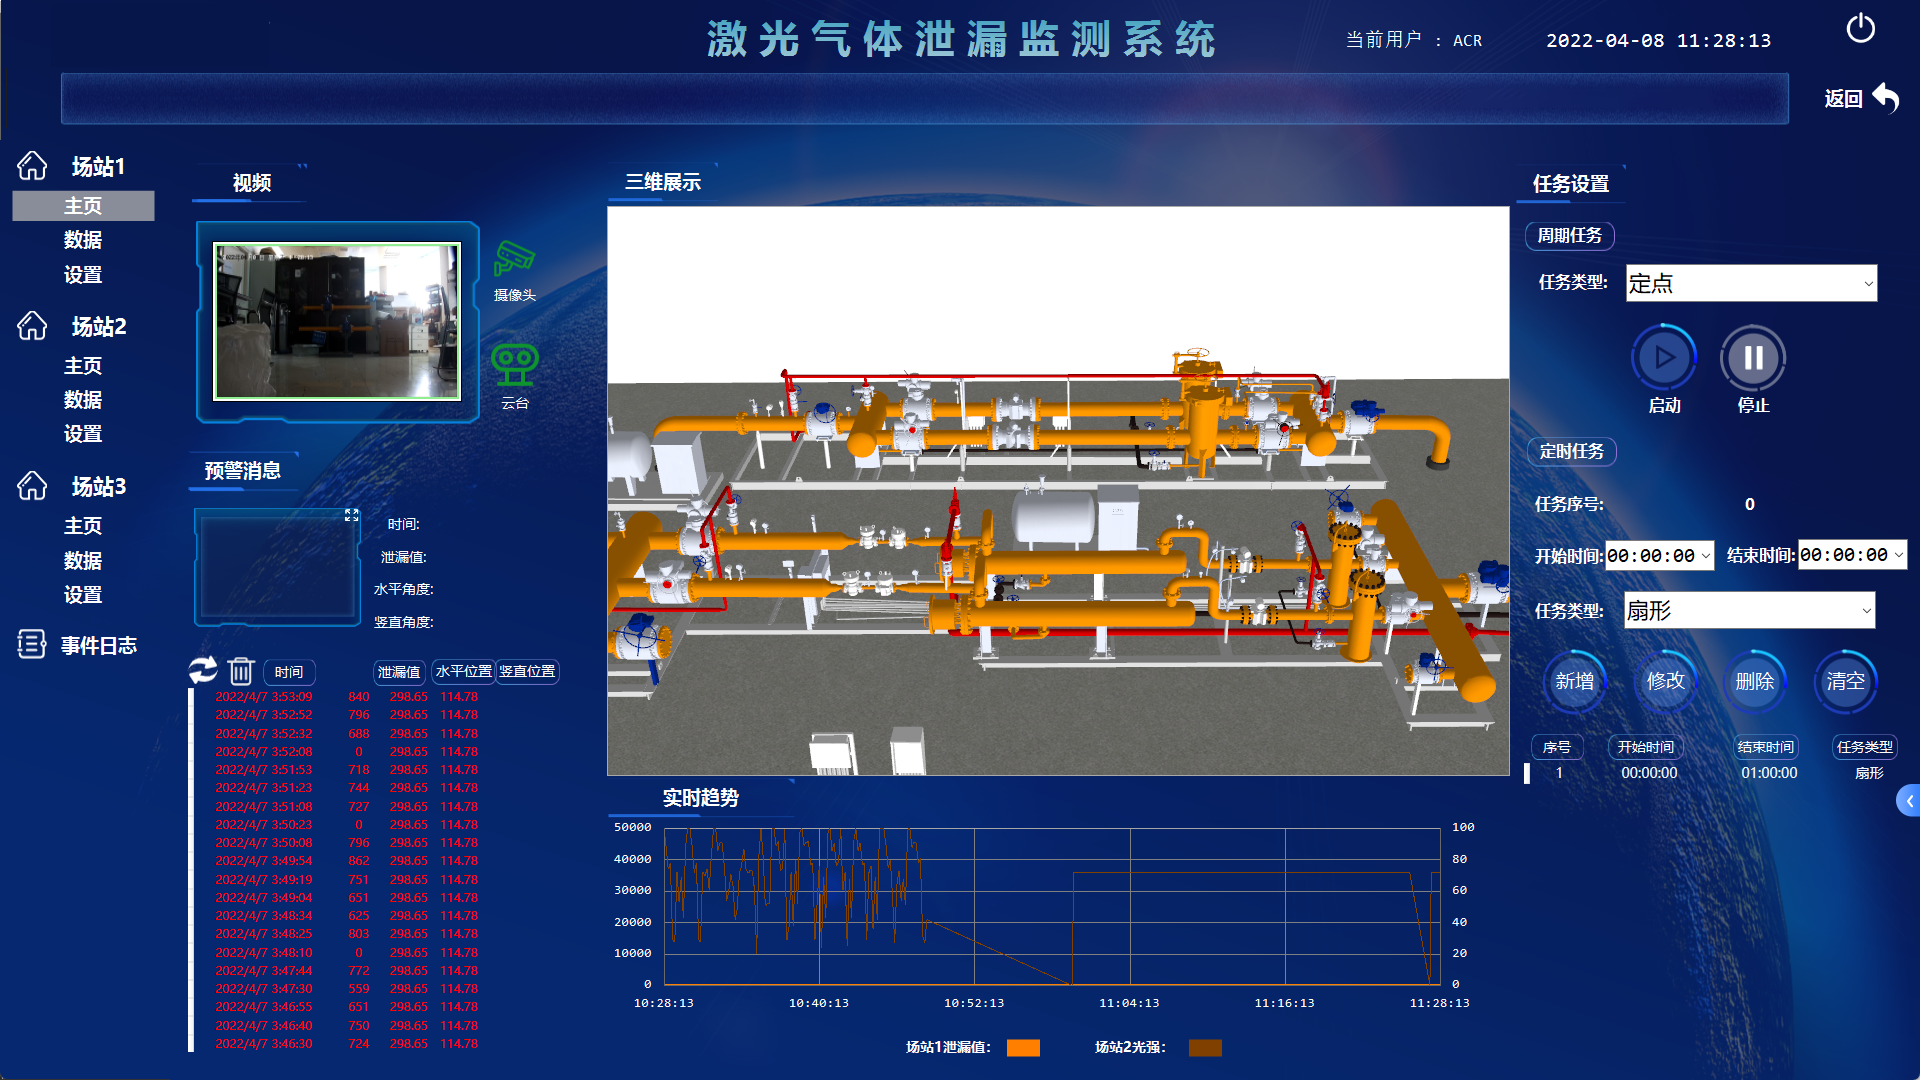Expand the side panel arrow tab
Viewport: 1920px width, 1080px height.
tap(1908, 801)
